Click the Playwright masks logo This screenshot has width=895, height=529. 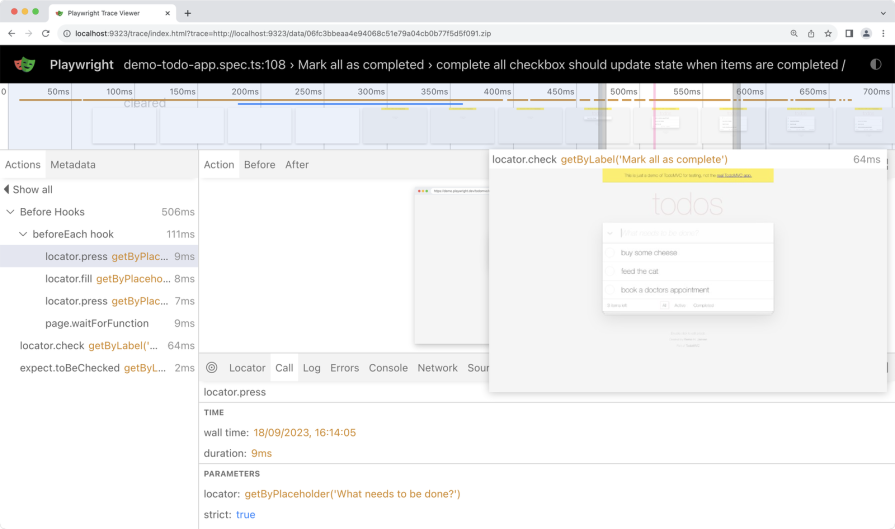tap(25, 64)
